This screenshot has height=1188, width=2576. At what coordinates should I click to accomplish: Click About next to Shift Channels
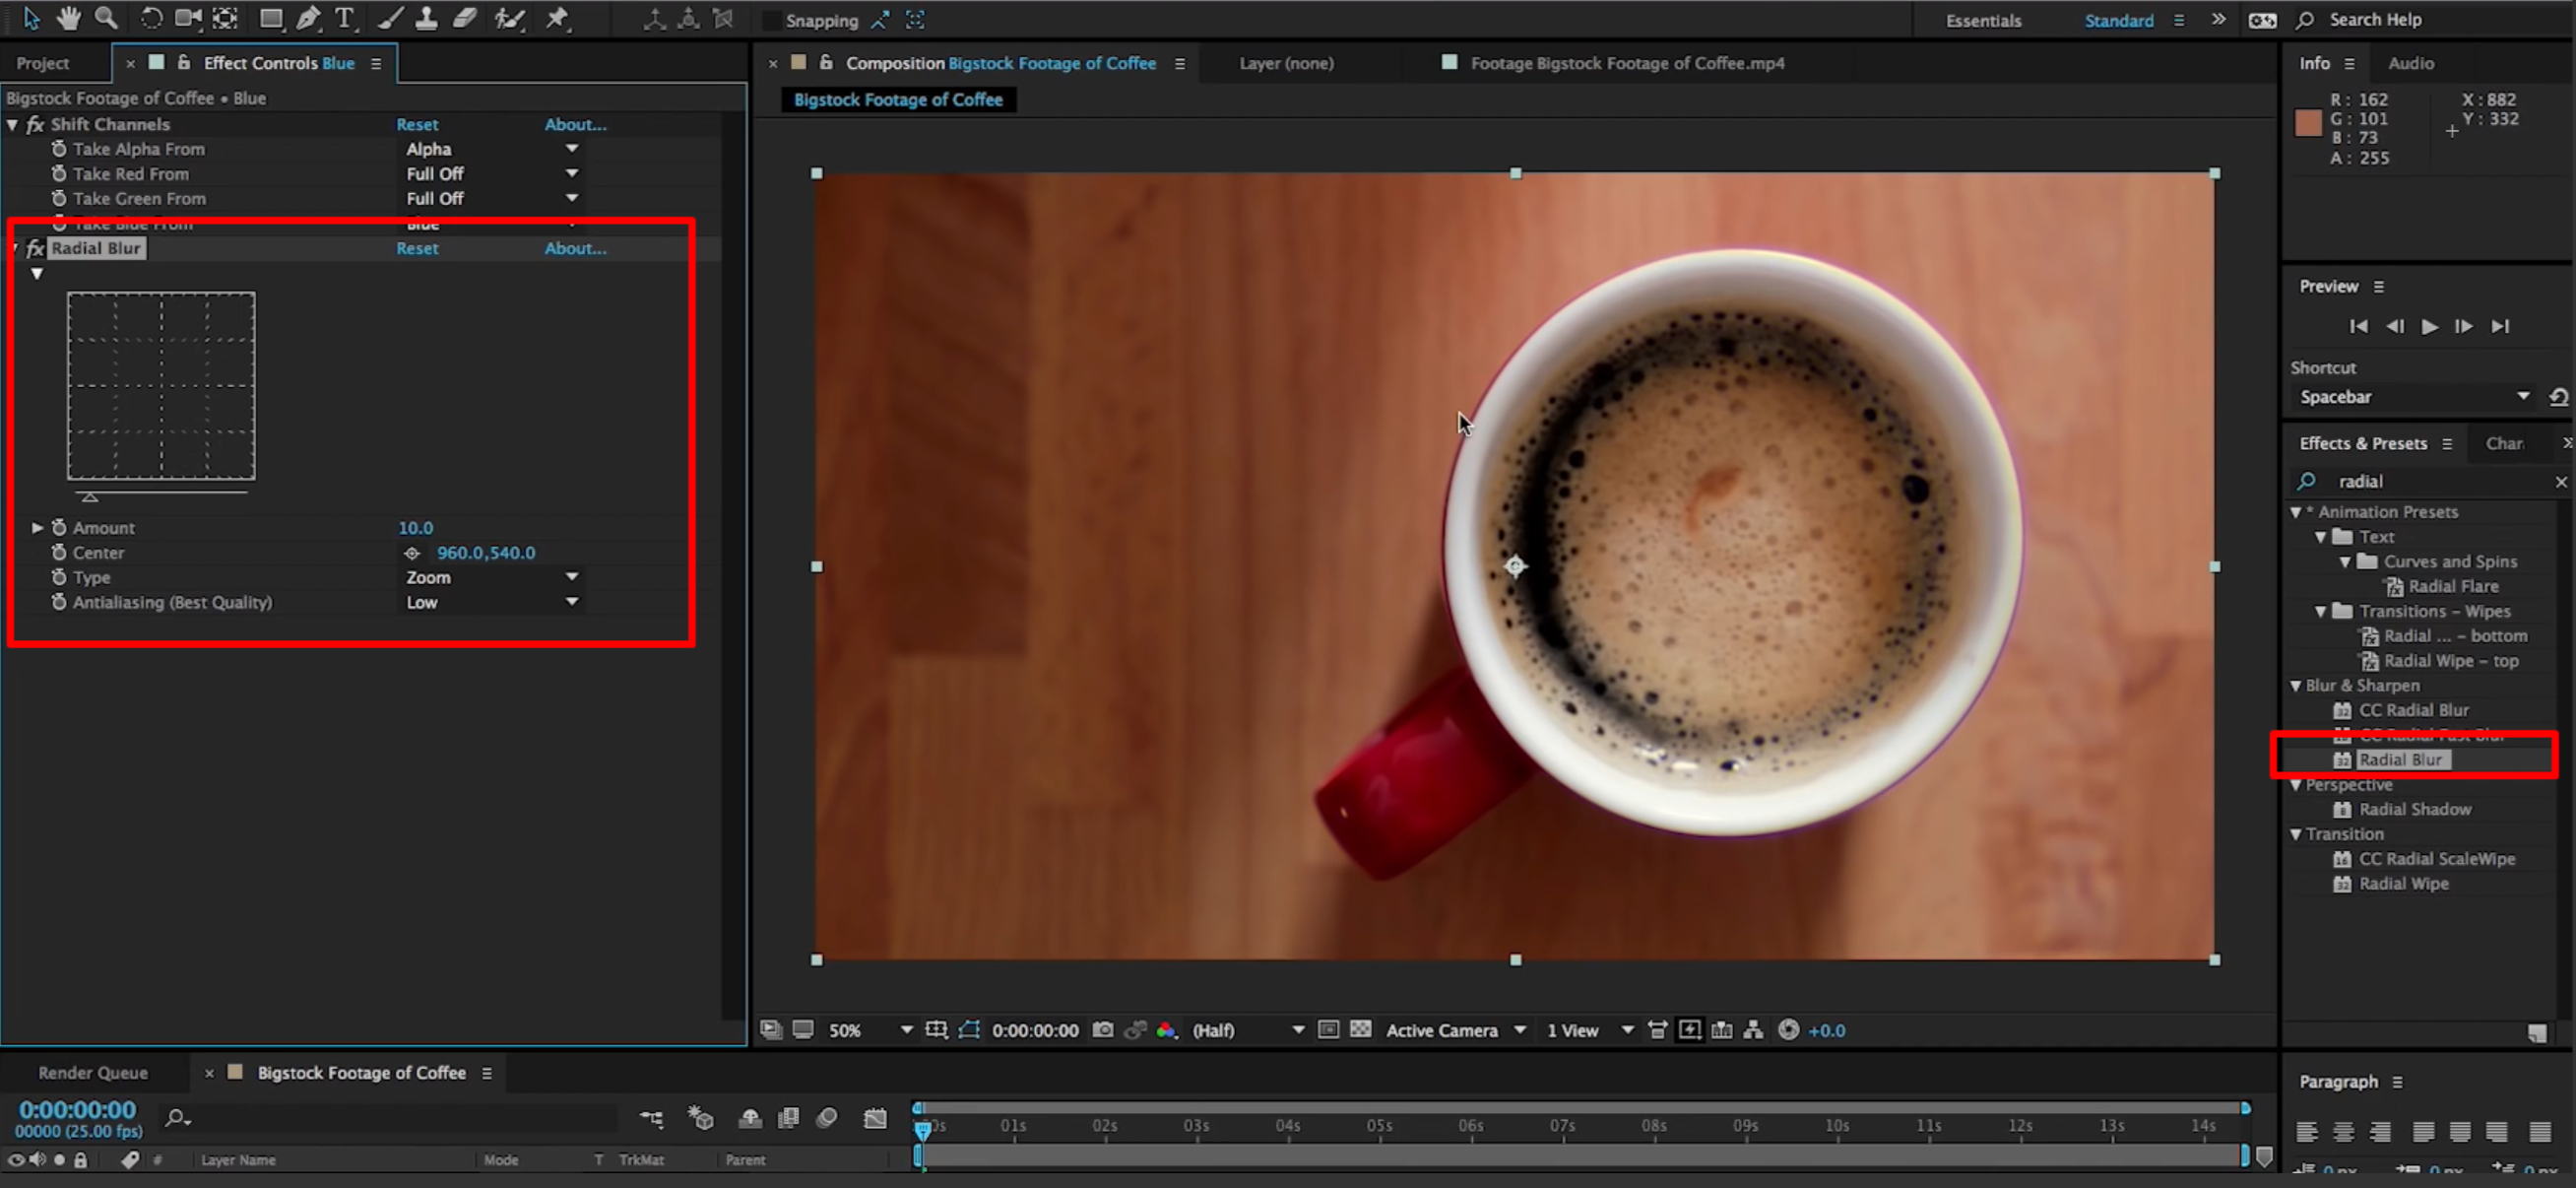(575, 123)
